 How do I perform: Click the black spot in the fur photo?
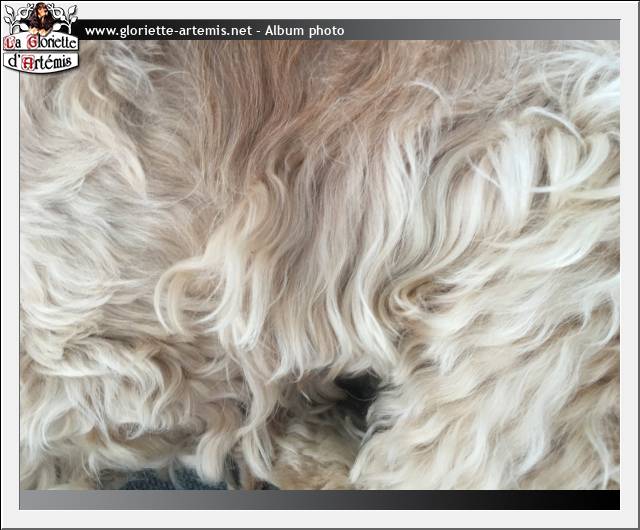[358, 385]
